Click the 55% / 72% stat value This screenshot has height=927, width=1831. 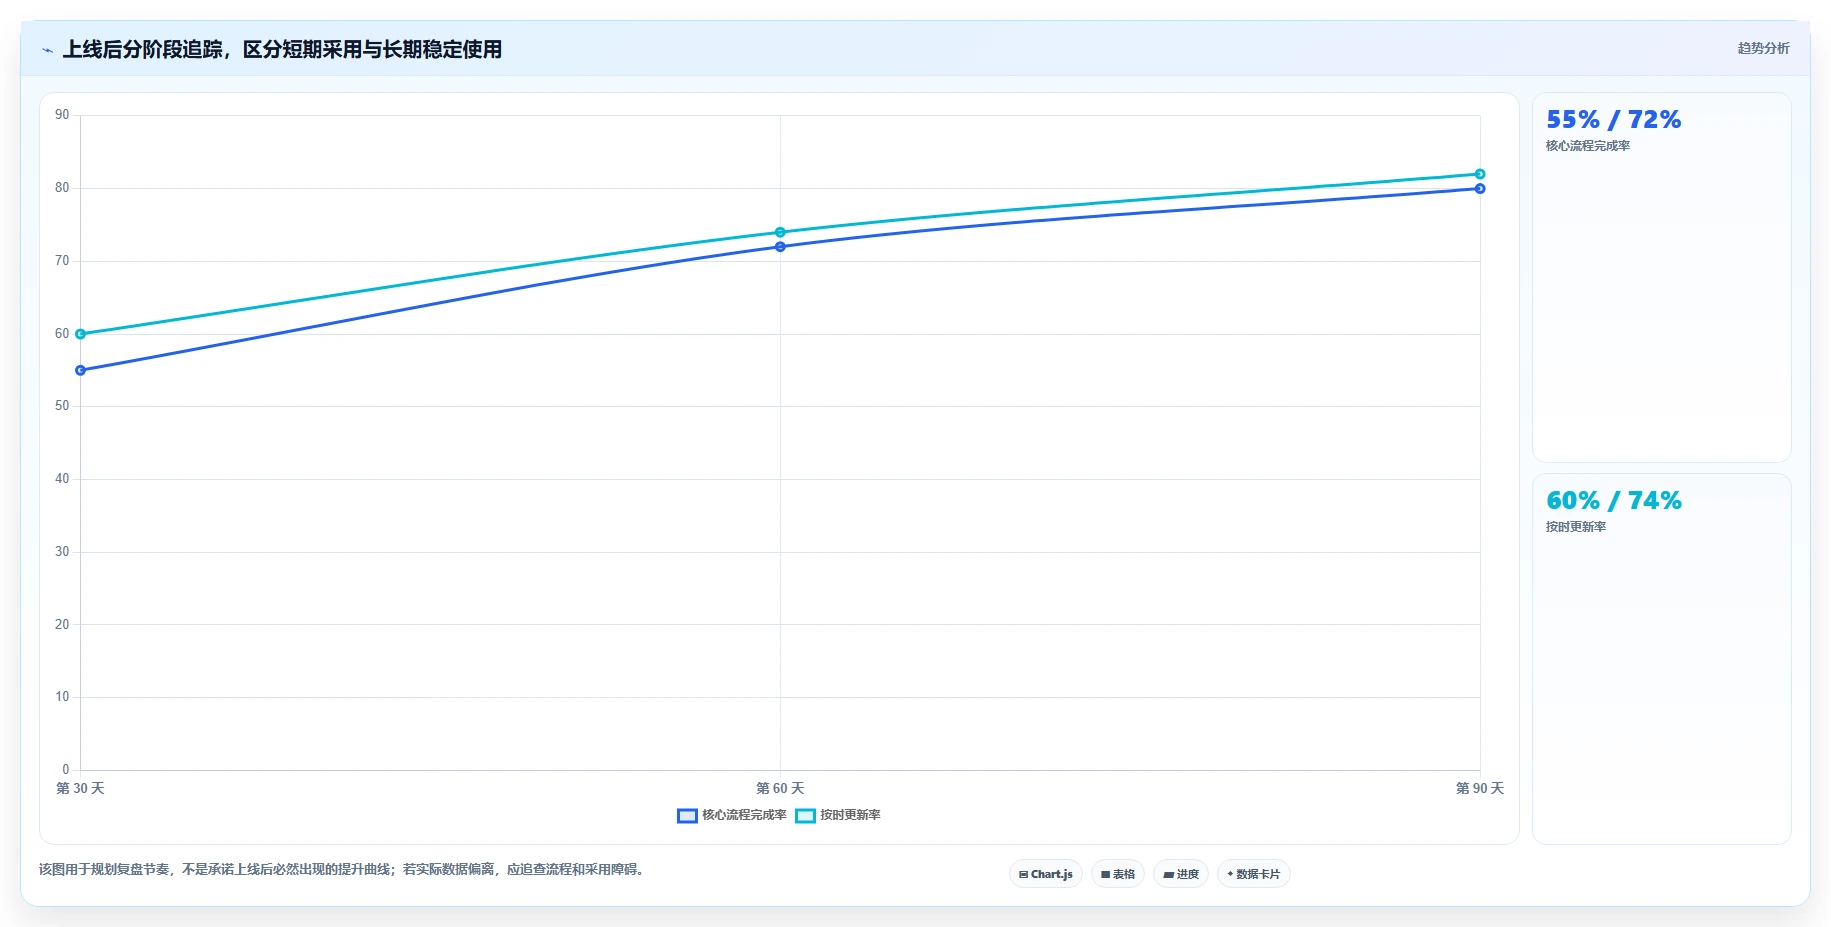[1613, 120]
